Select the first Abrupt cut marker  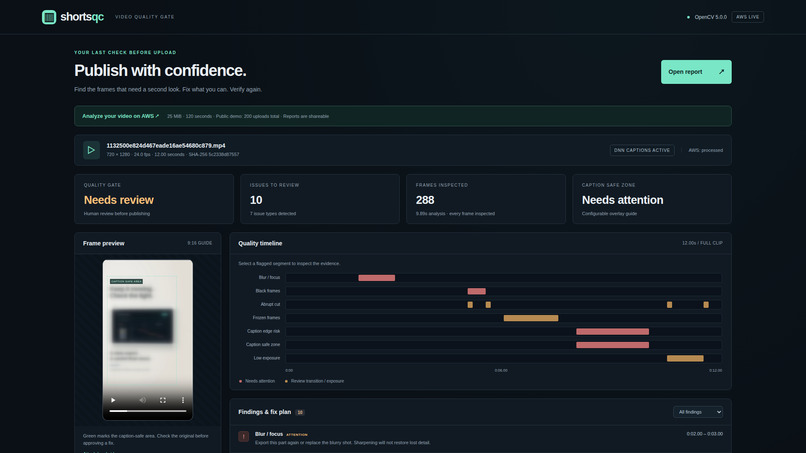(x=470, y=305)
